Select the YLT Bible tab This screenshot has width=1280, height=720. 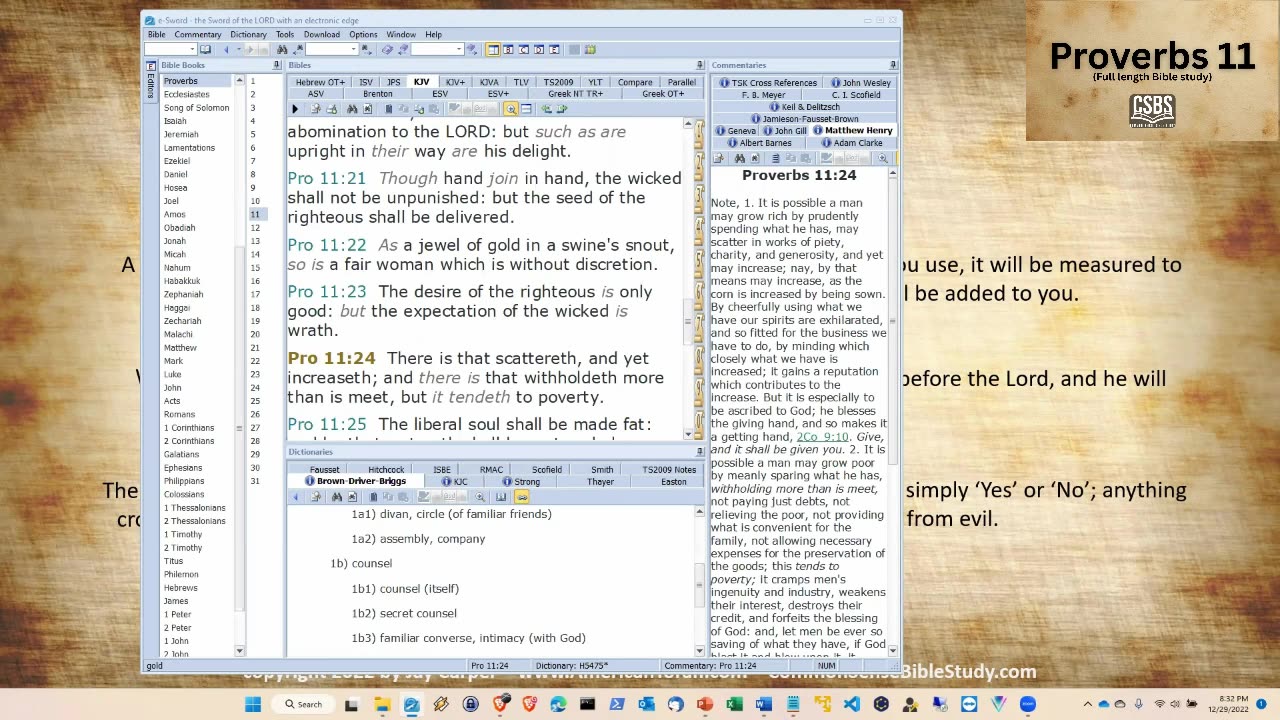[595, 82]
